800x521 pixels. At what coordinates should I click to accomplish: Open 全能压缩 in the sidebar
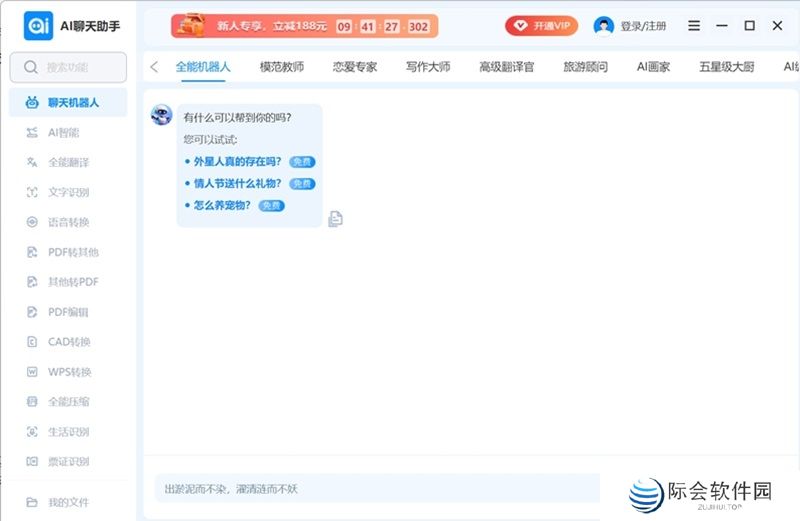(x=68, y=402)
